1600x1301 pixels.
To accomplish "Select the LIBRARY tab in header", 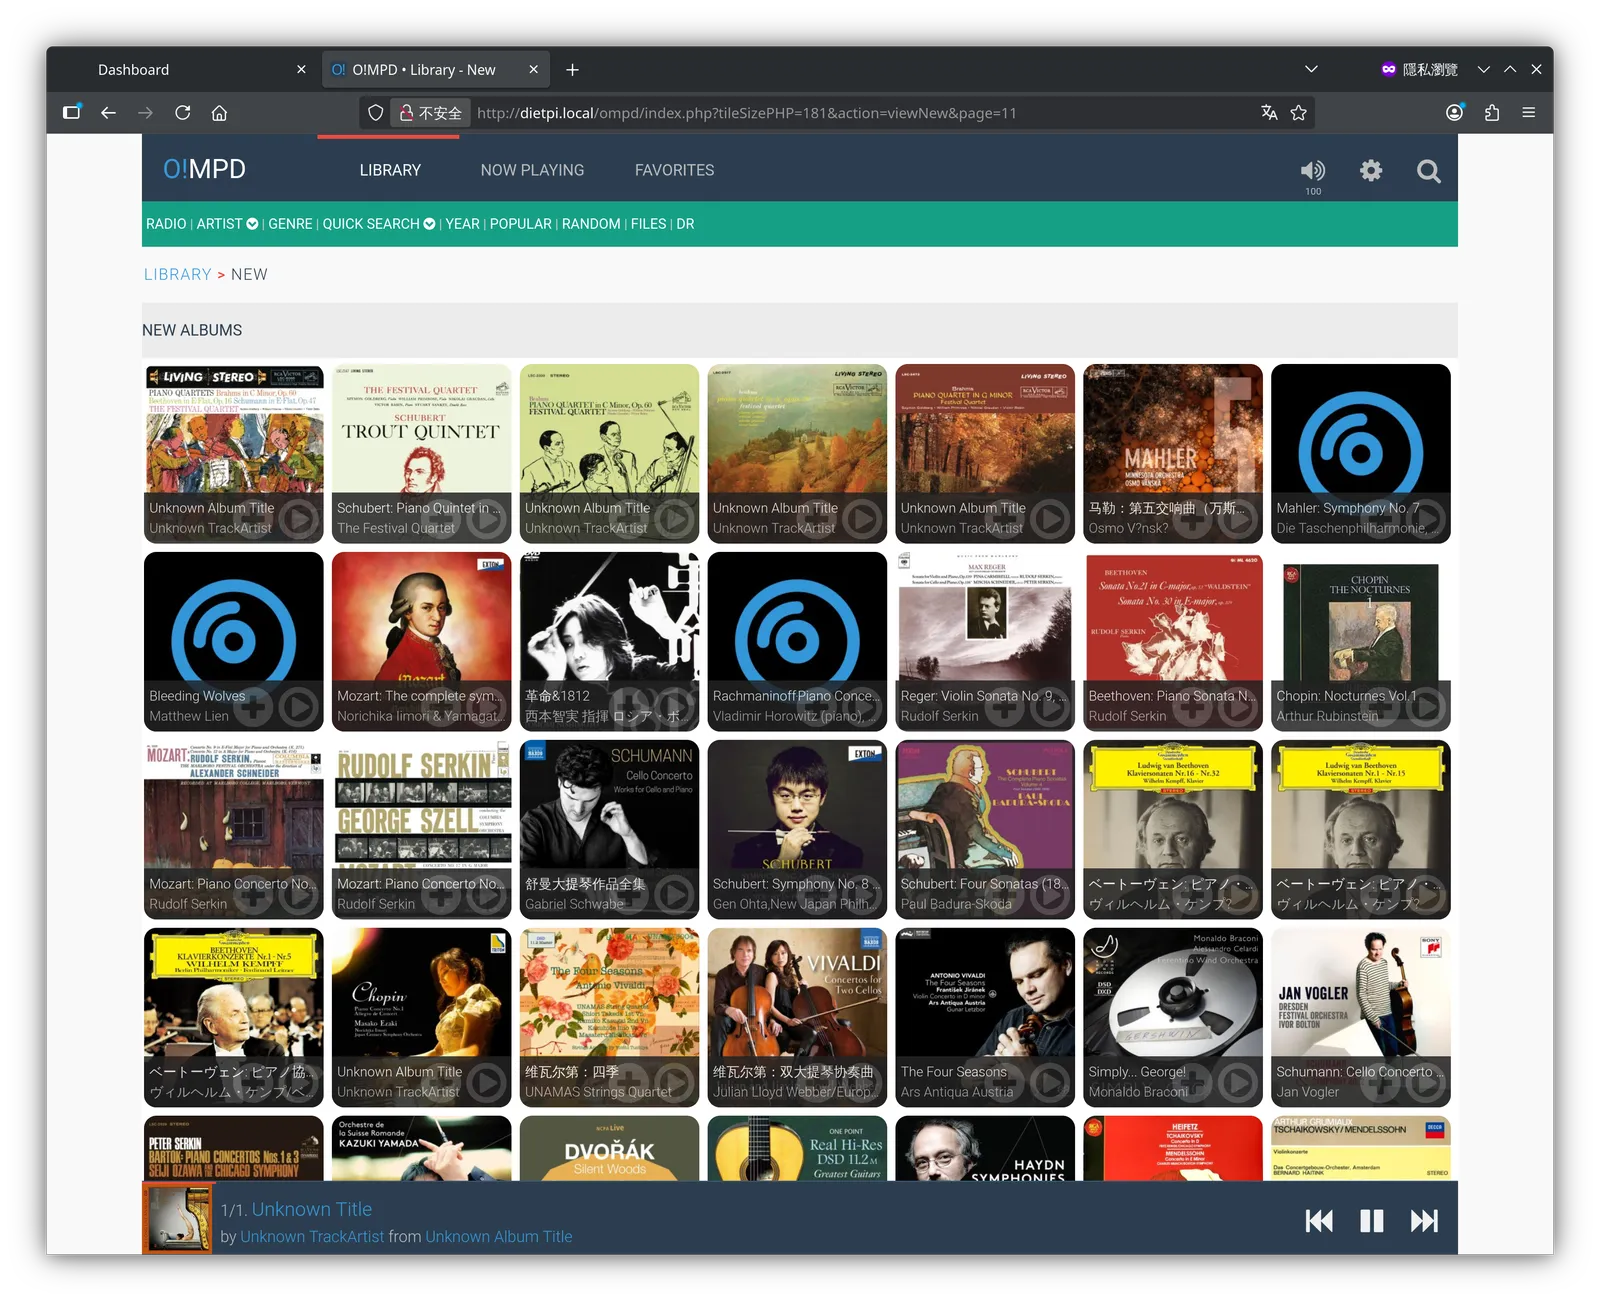I will pos(390,170).
